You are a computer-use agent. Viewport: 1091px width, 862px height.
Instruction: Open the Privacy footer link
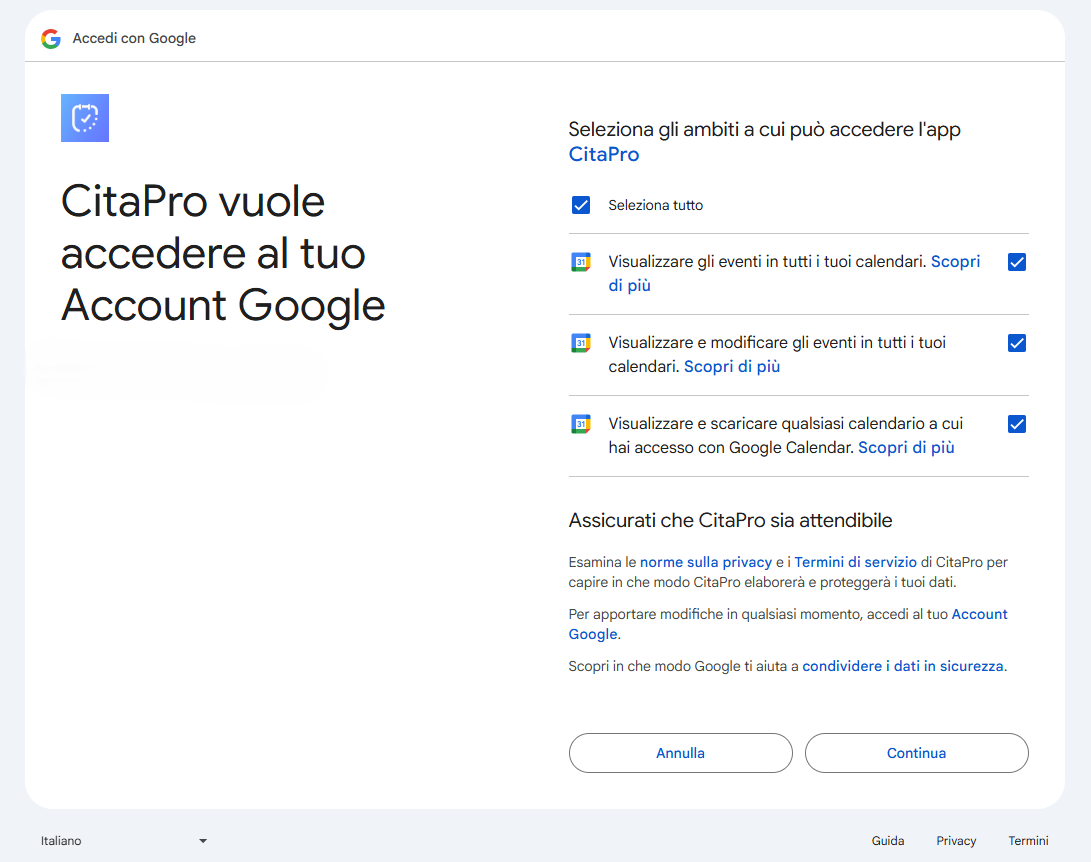point(956,840)
